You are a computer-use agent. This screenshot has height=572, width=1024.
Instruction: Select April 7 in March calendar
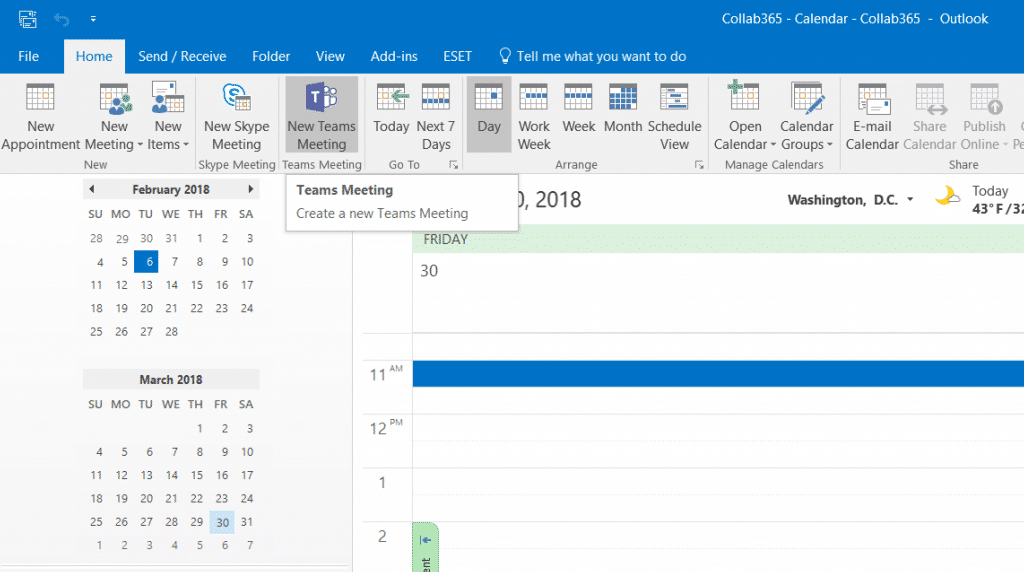click(x=250, y=545)
